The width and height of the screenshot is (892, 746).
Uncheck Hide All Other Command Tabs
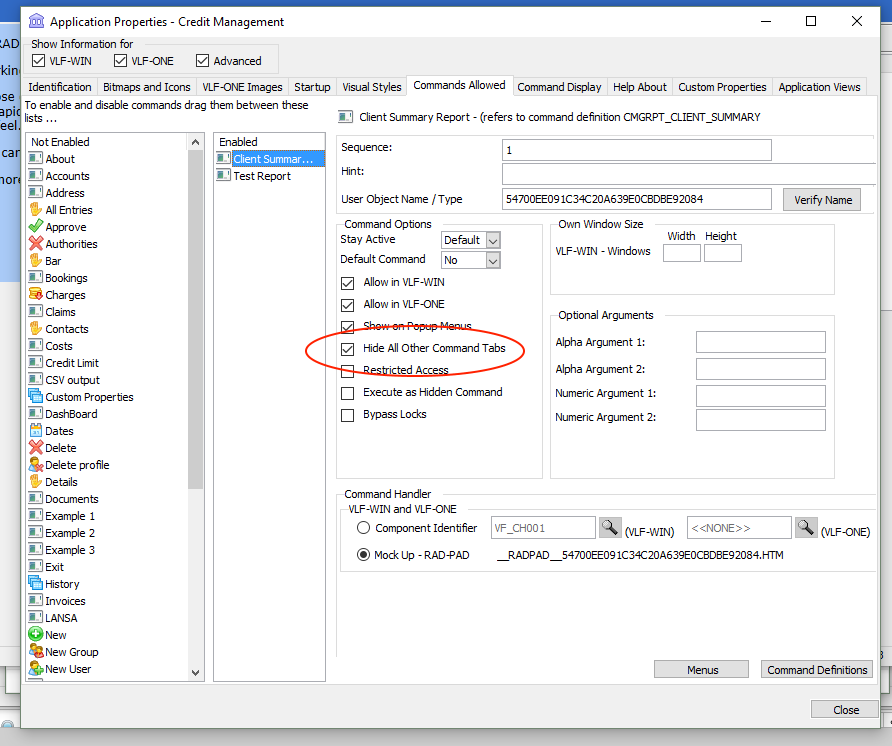(348, 349)
